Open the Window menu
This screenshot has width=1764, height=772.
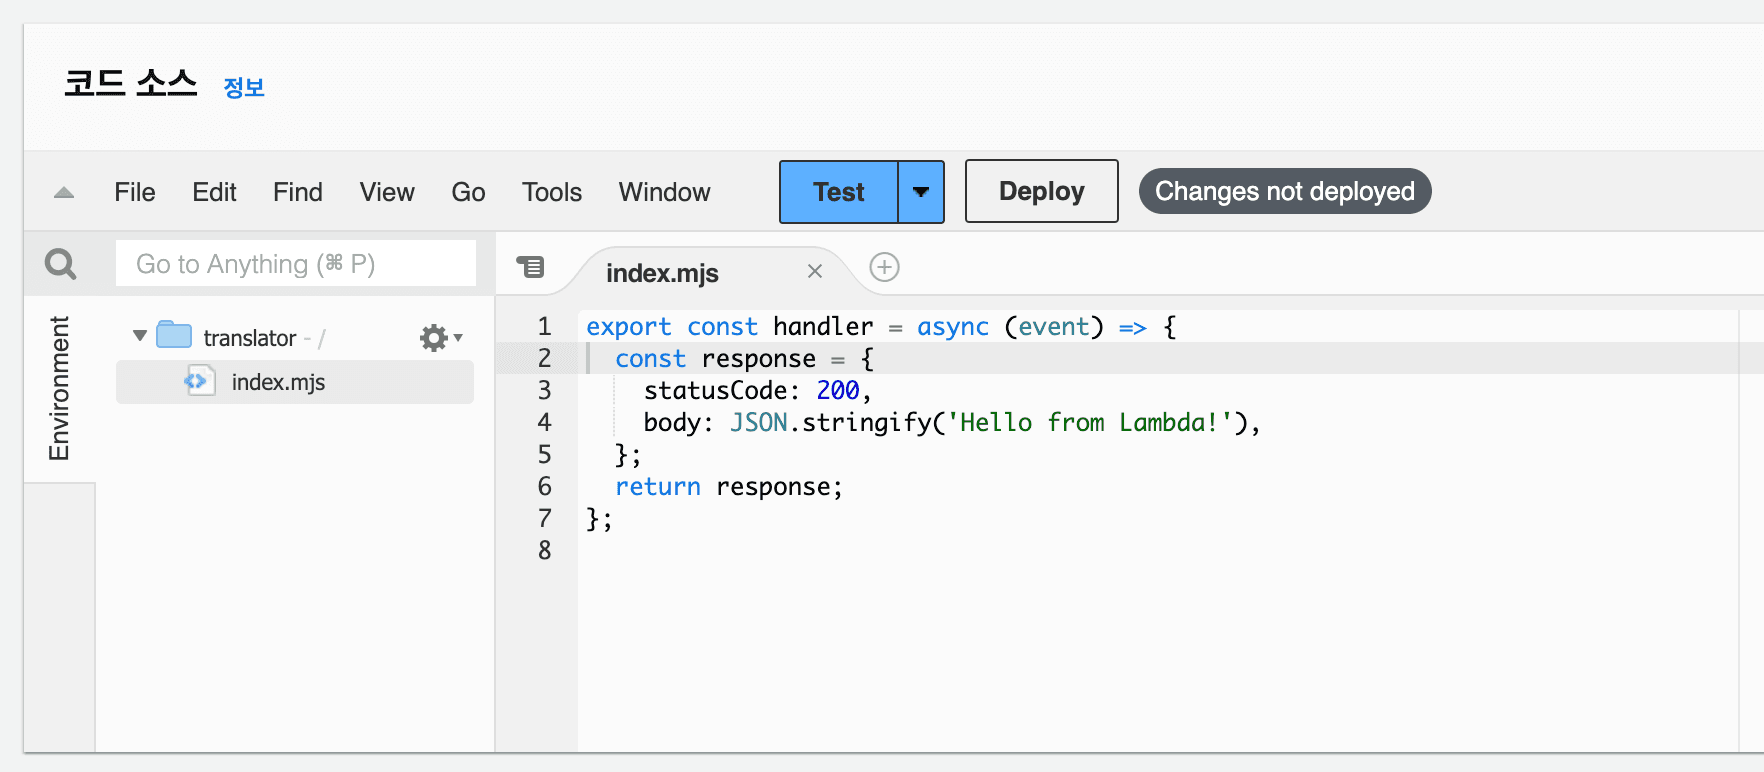tap(664, 192)
